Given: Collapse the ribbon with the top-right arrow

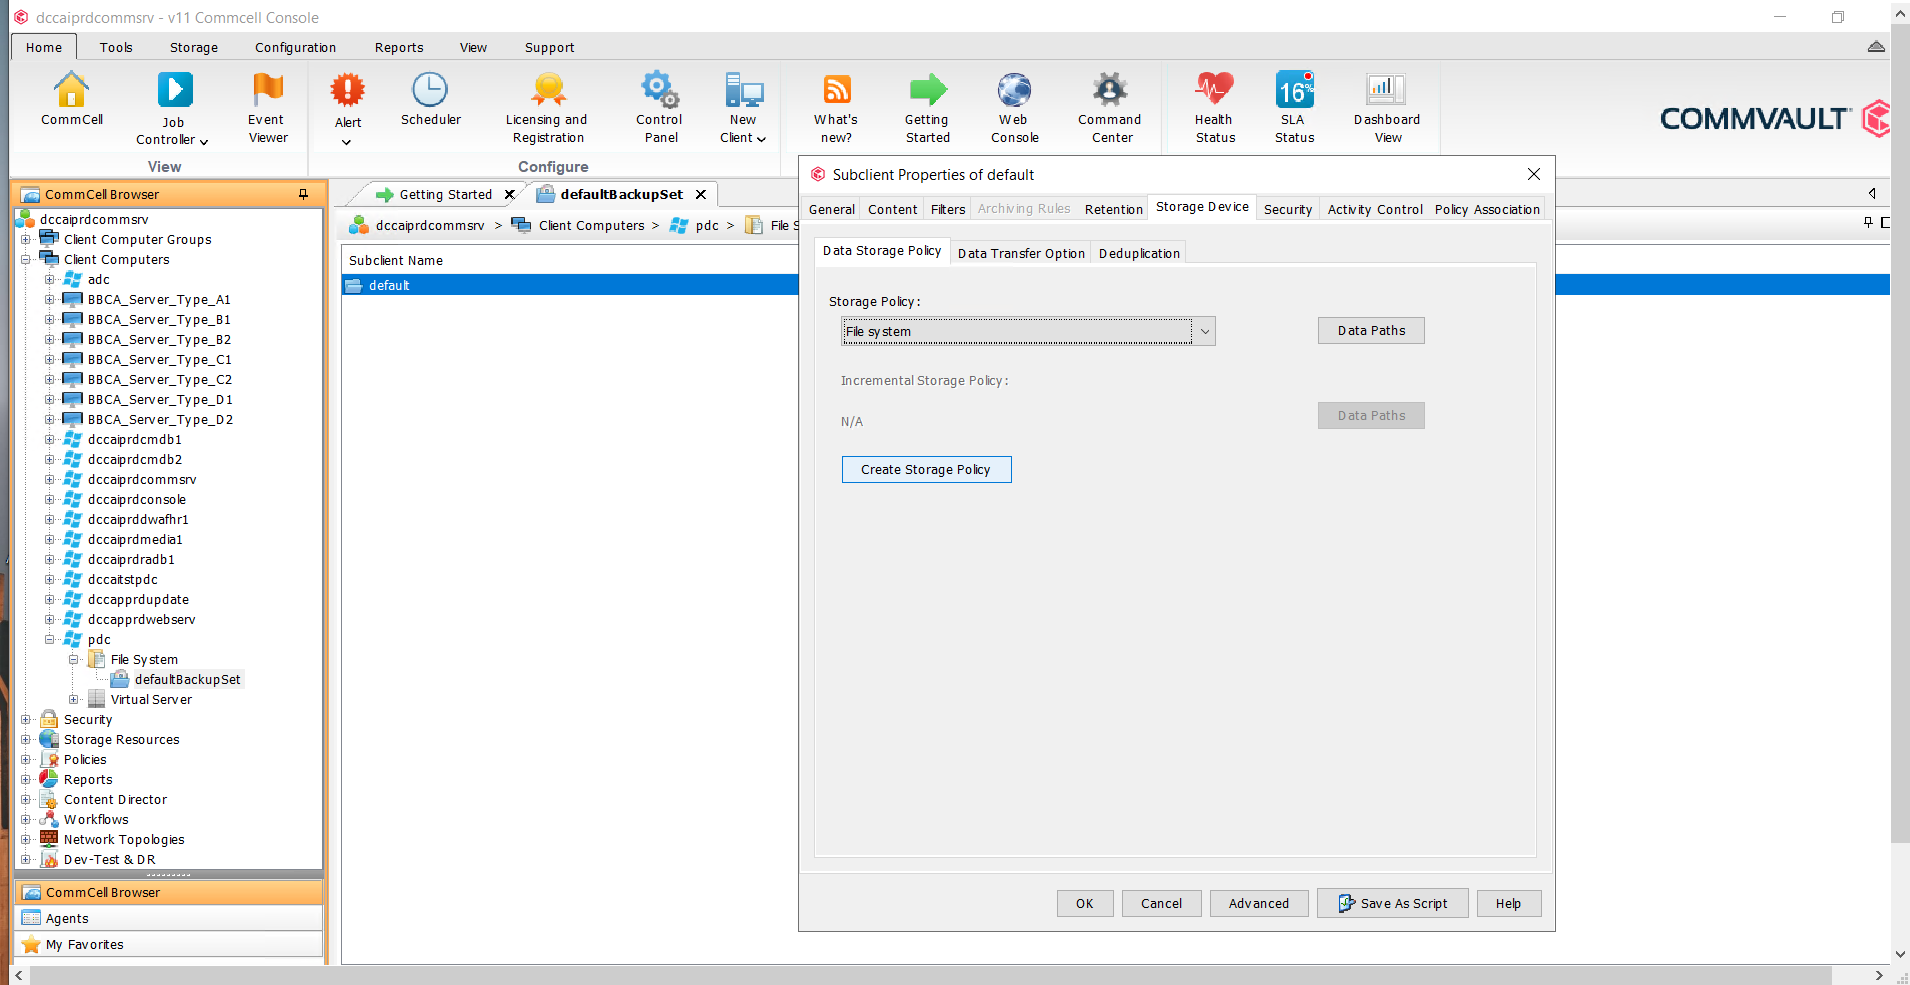Looking at the screenshot, I should [1876, 47].
